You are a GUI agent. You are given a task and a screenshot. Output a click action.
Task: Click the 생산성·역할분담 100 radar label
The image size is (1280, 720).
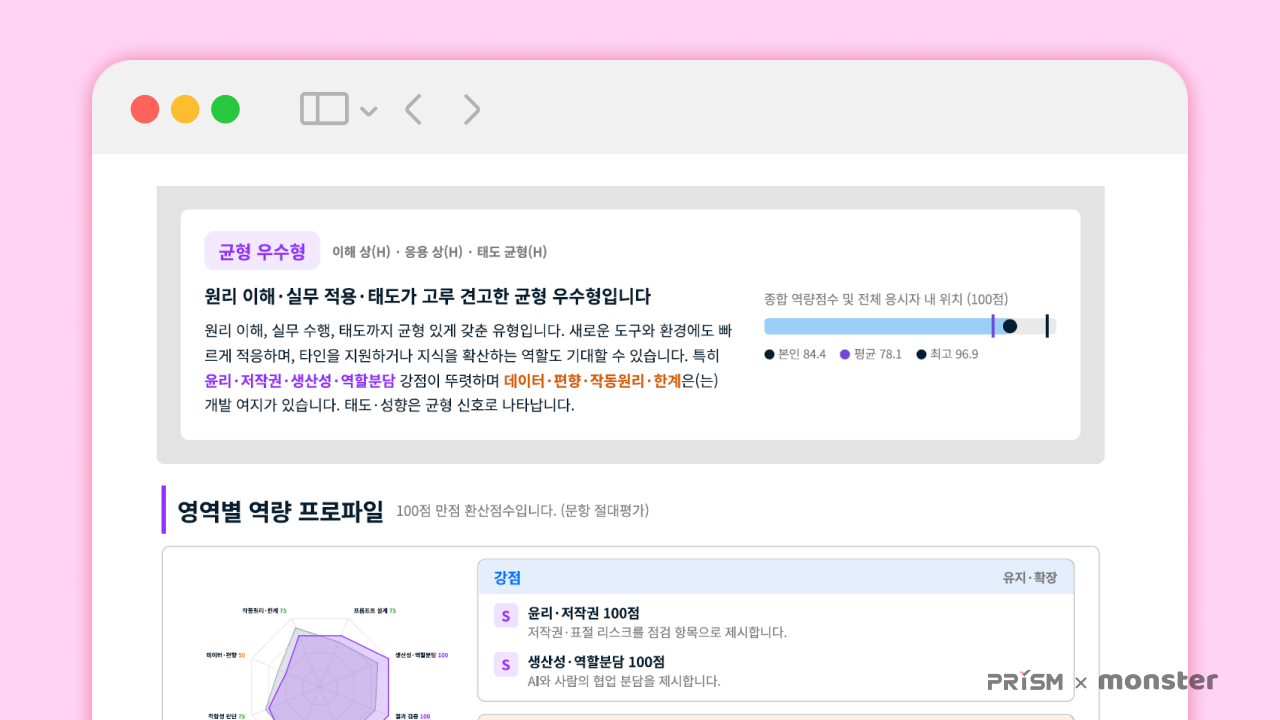click(422, 655)
